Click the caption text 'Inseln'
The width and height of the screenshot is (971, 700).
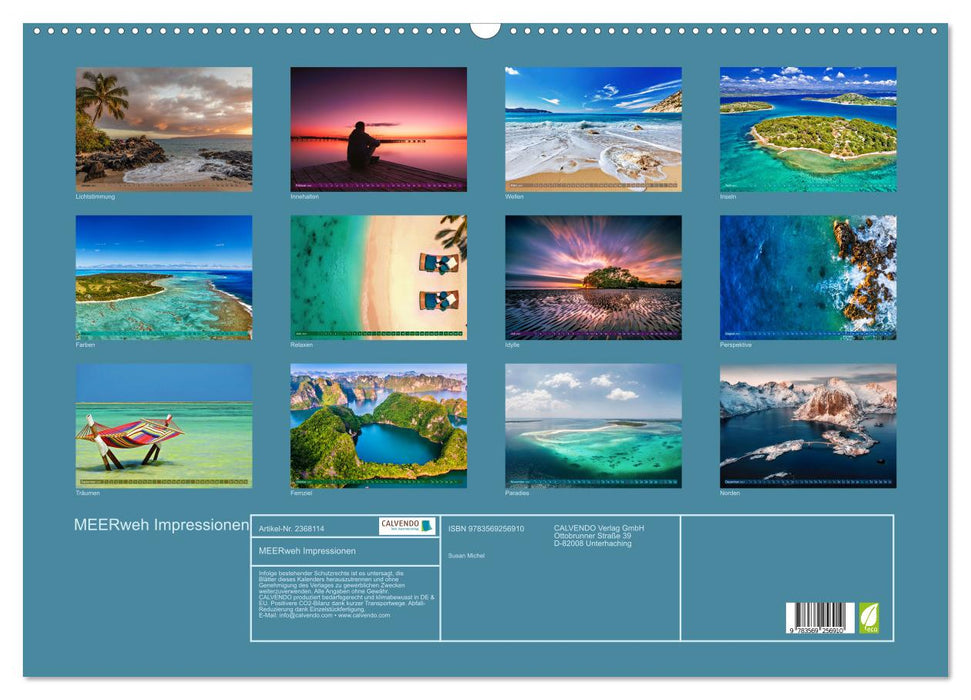pos(728,196)
